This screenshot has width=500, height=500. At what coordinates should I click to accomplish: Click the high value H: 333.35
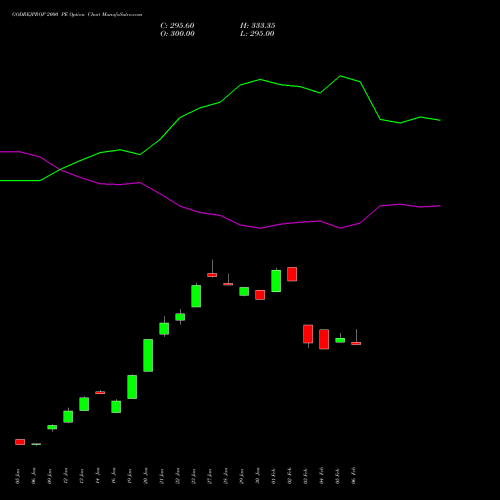258,26
